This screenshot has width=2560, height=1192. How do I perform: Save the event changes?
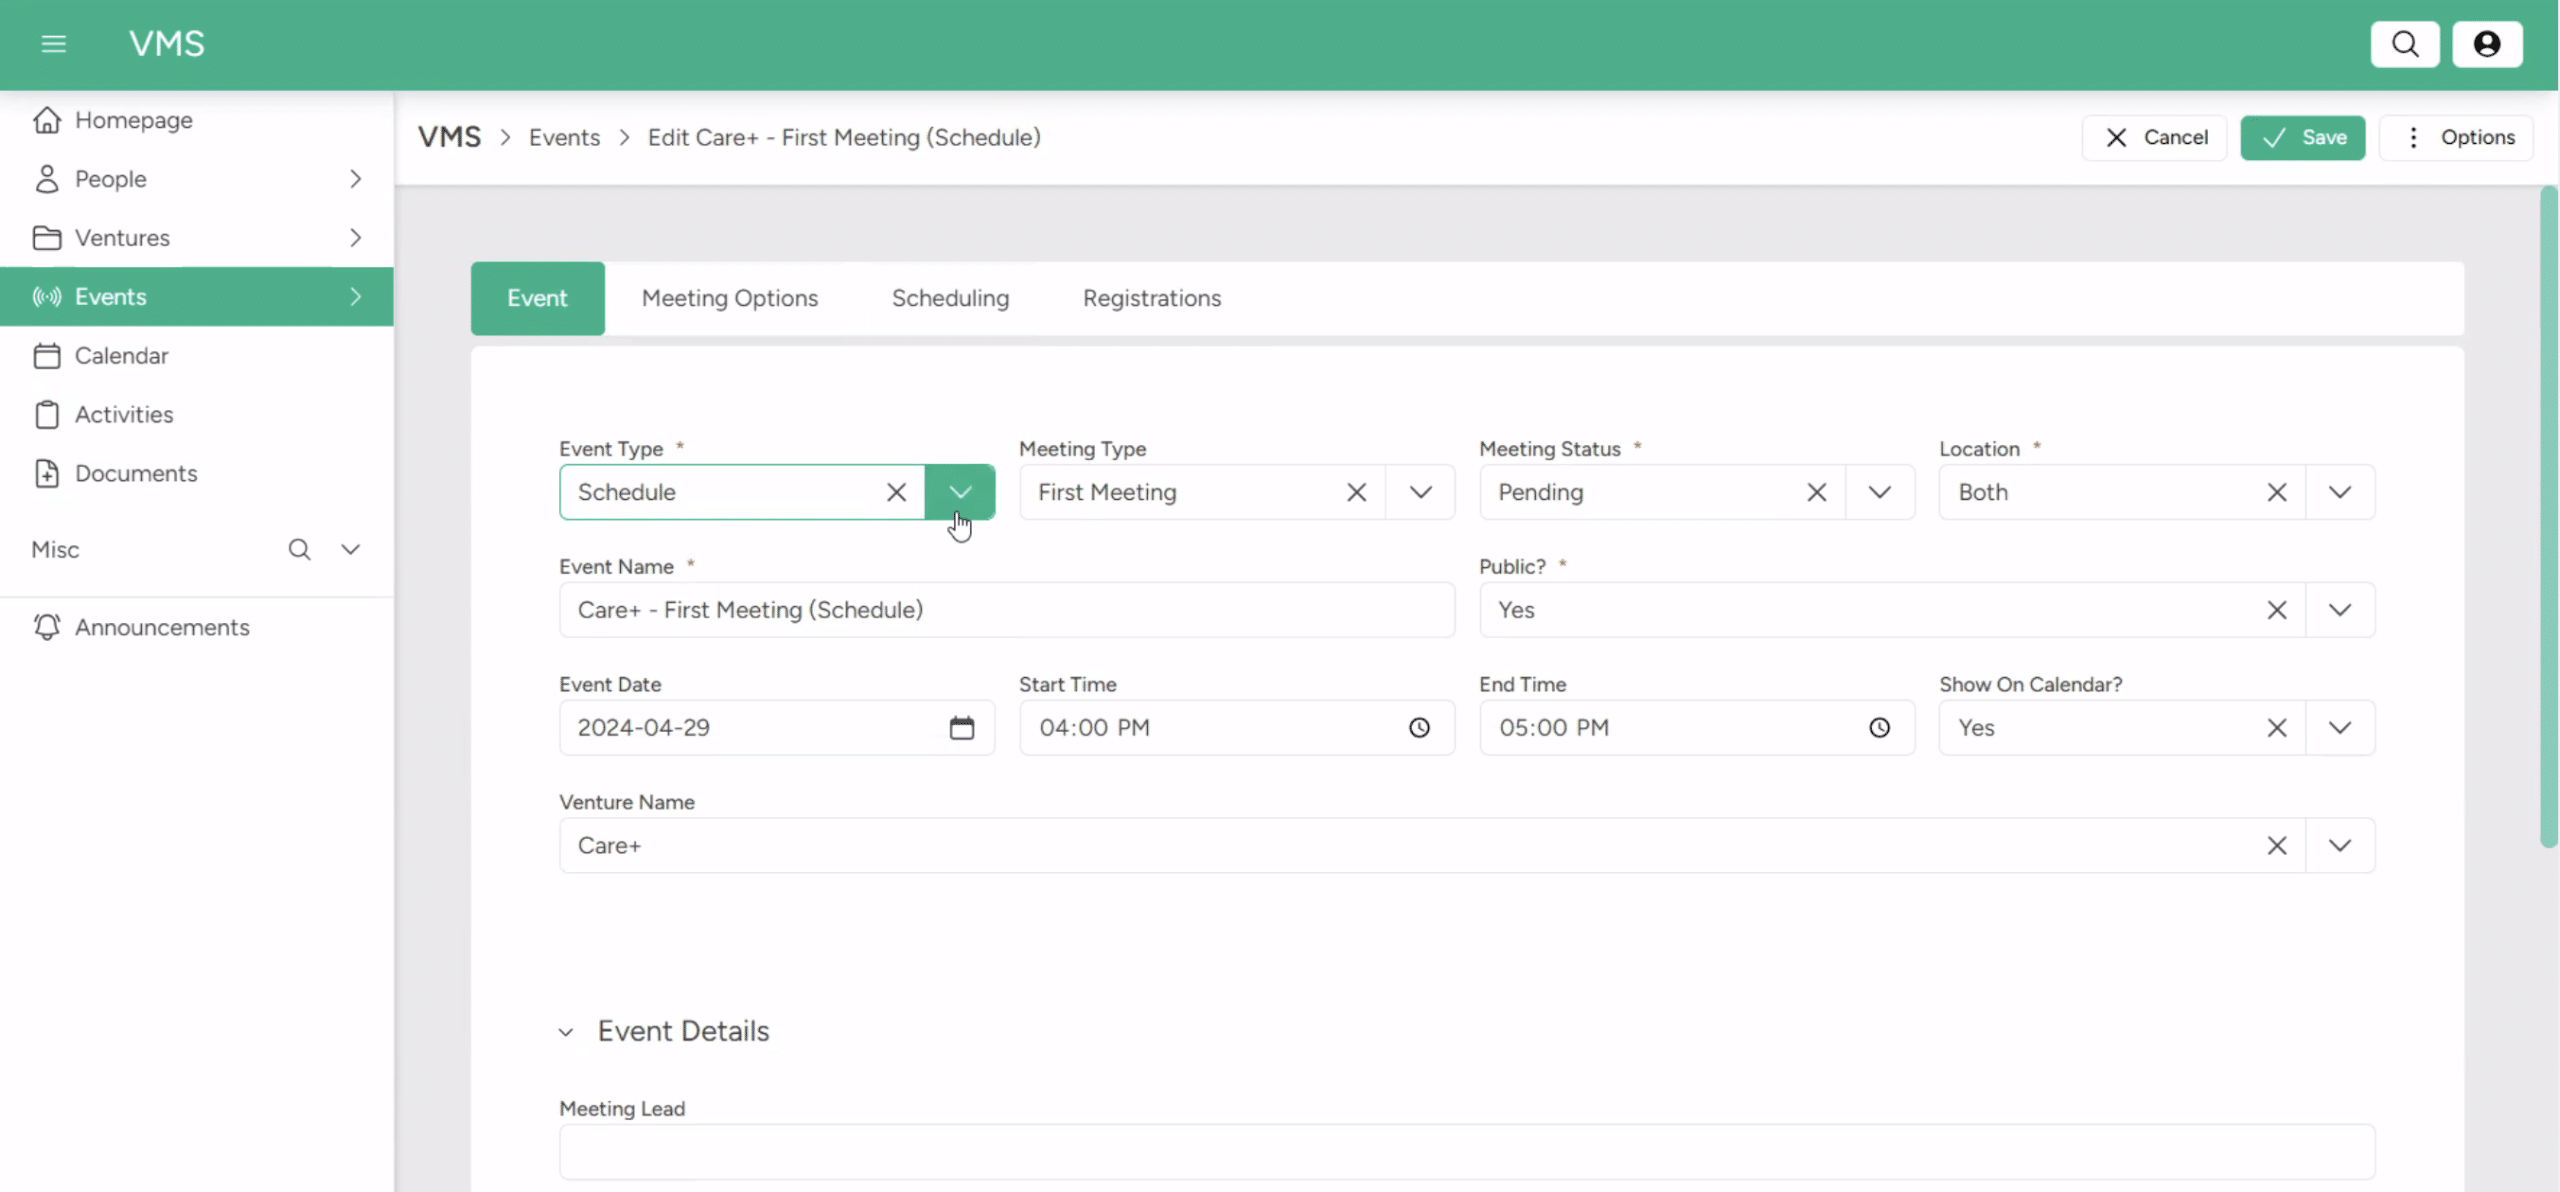pos(2301,137)
